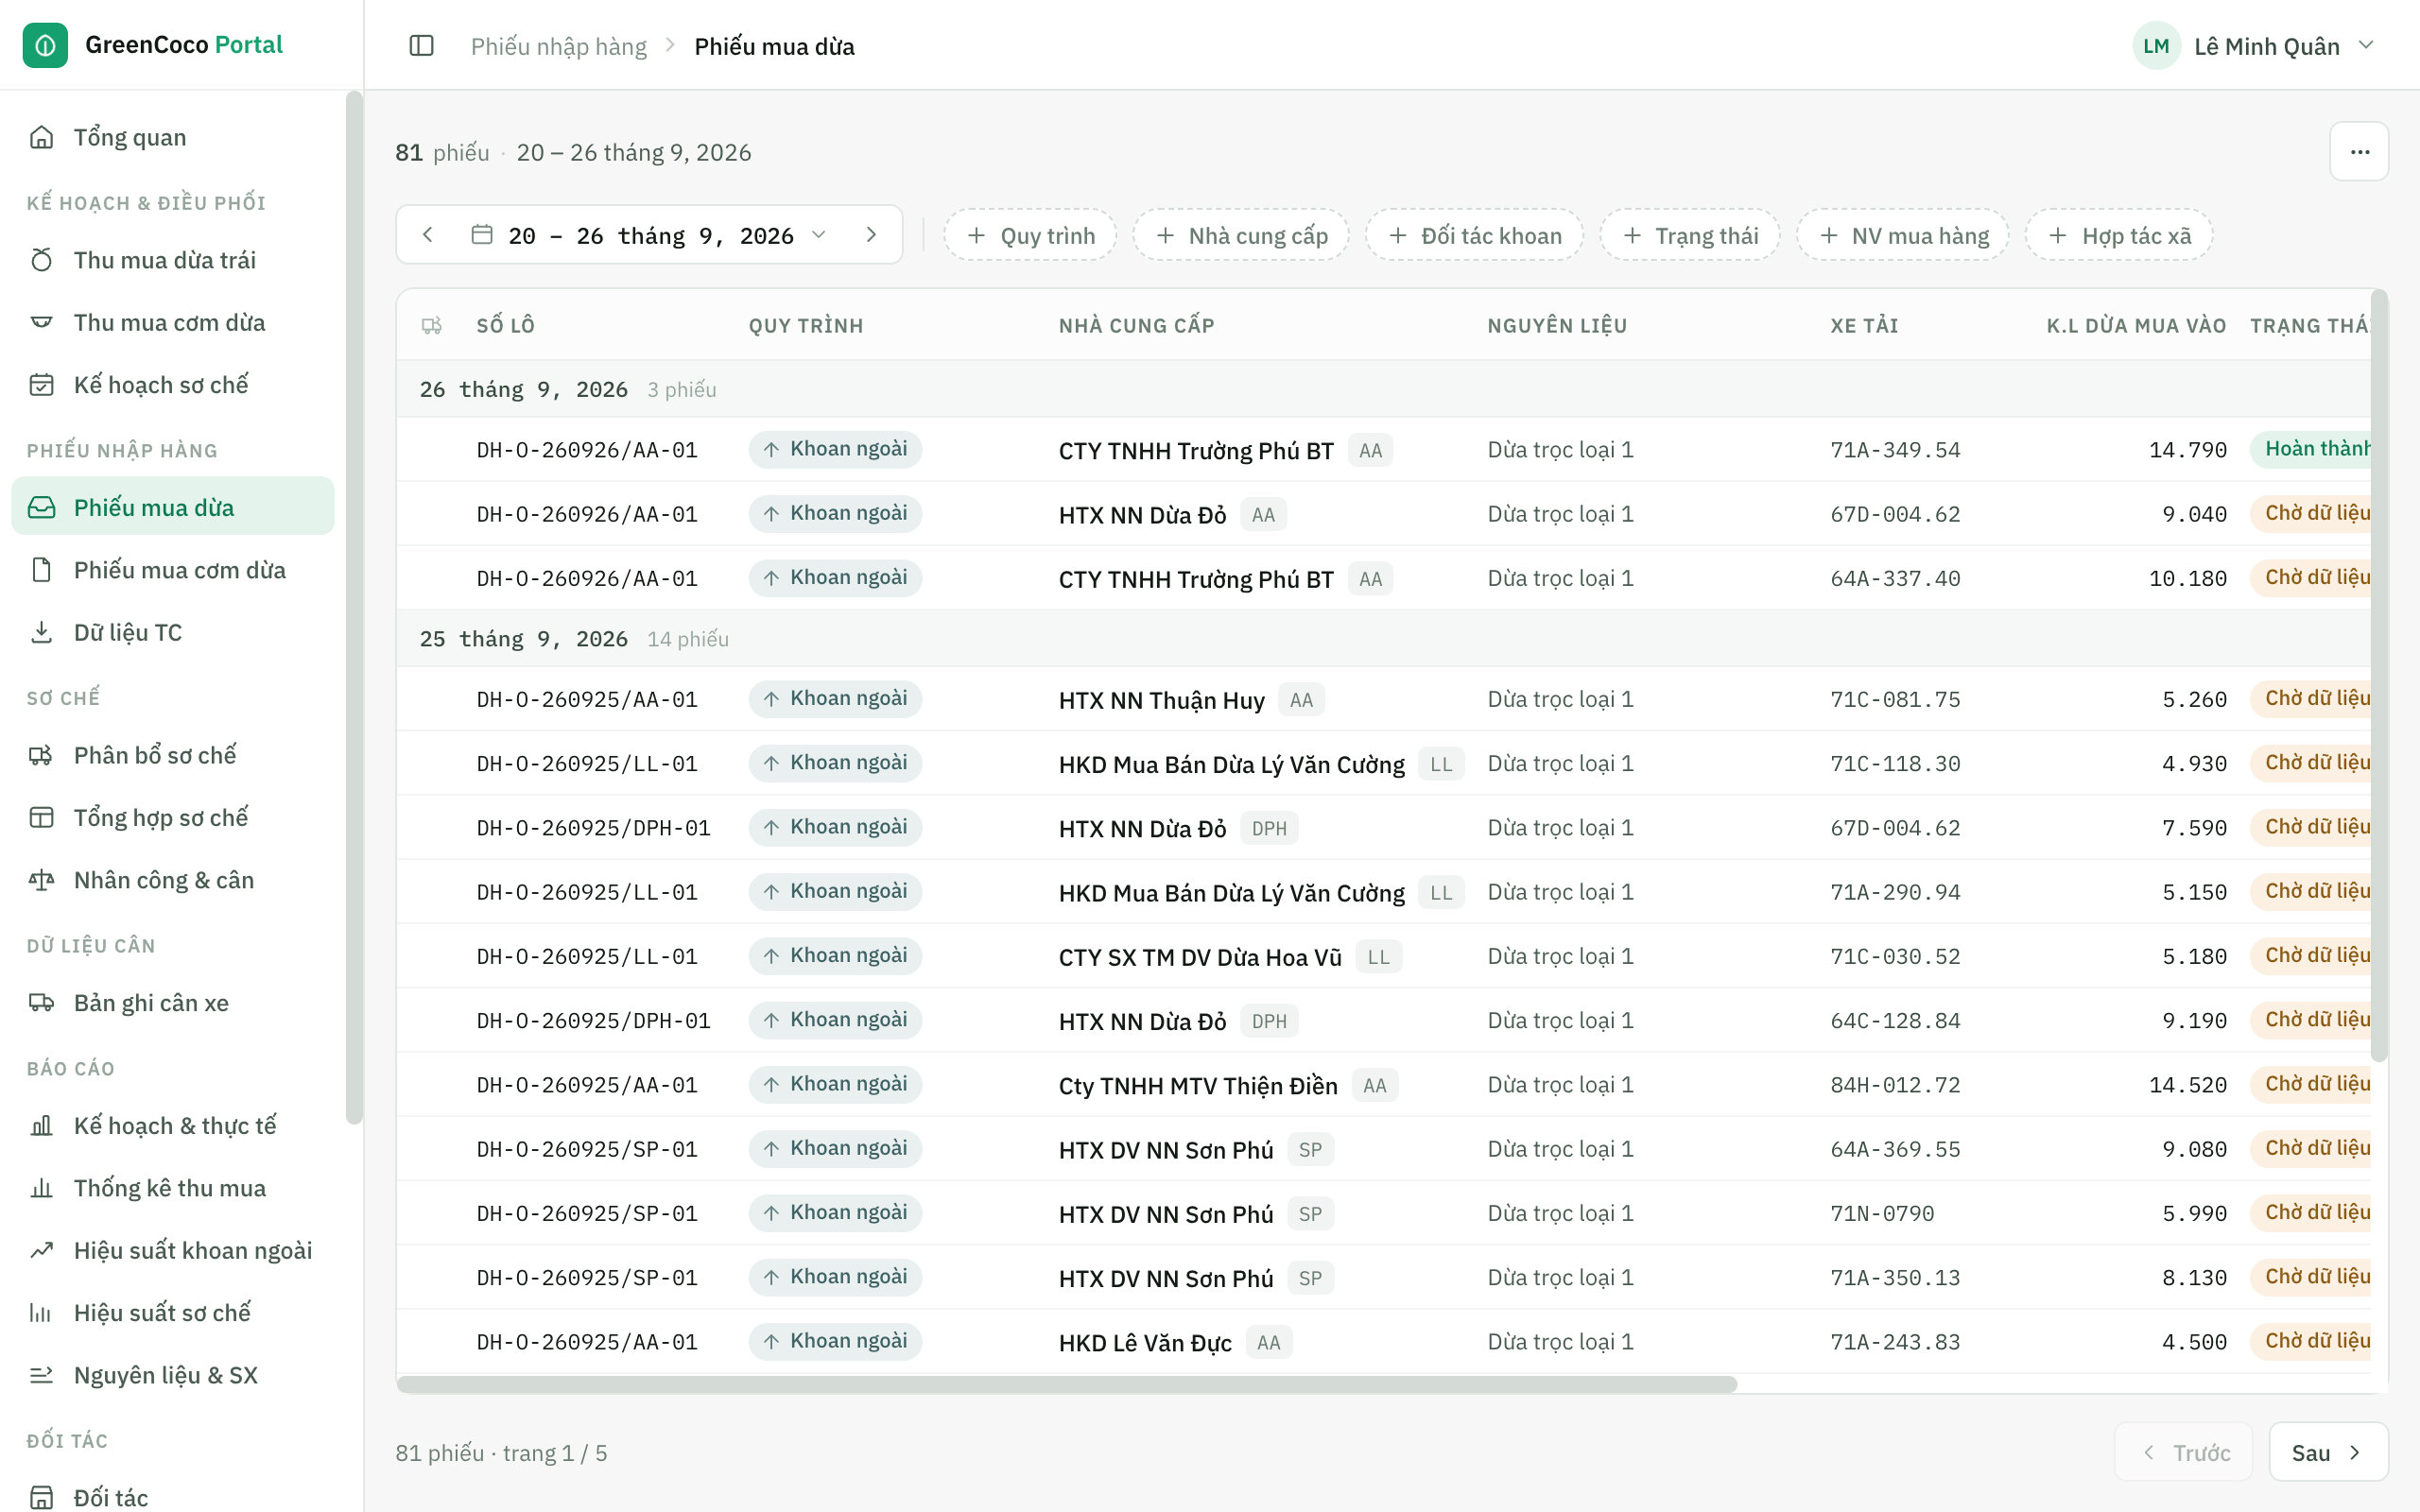The height and width of the screenshot is (1512, 2420).
Task: Click the vertical table scrollbar
Action: coord(2379,675)
